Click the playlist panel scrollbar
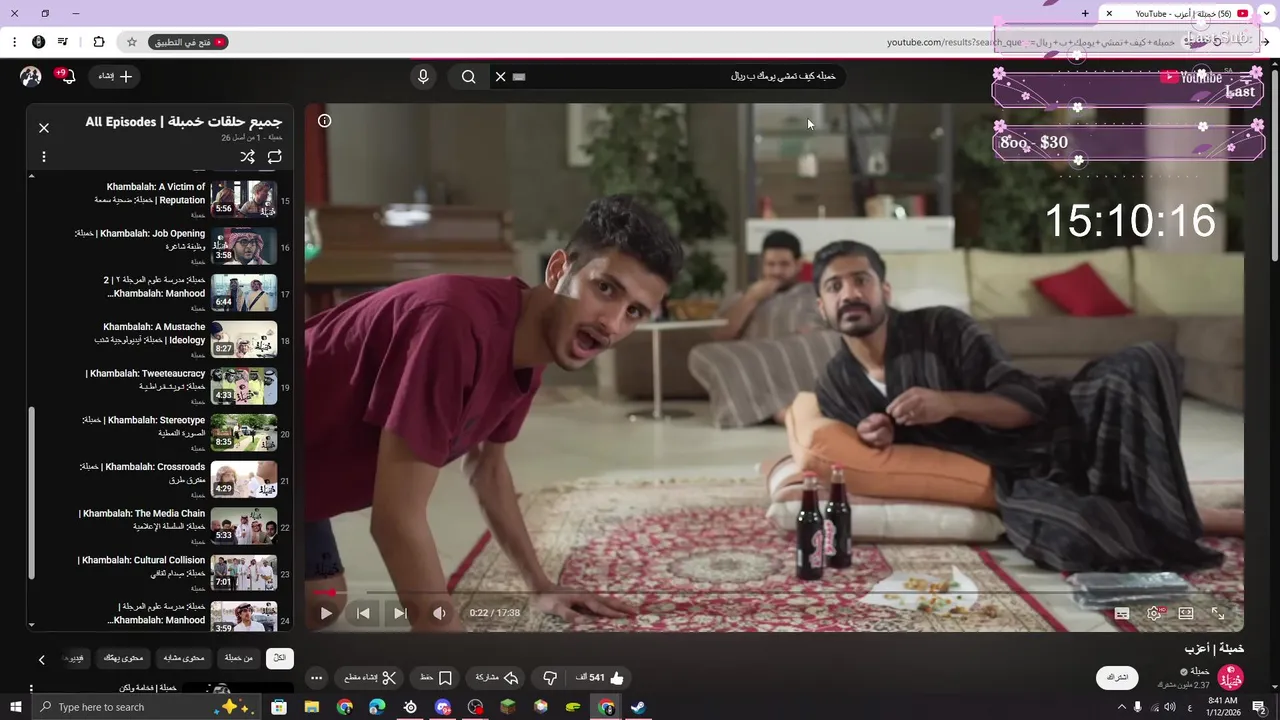Viewport: 1280px width, 720px height. tap(31, 492)
